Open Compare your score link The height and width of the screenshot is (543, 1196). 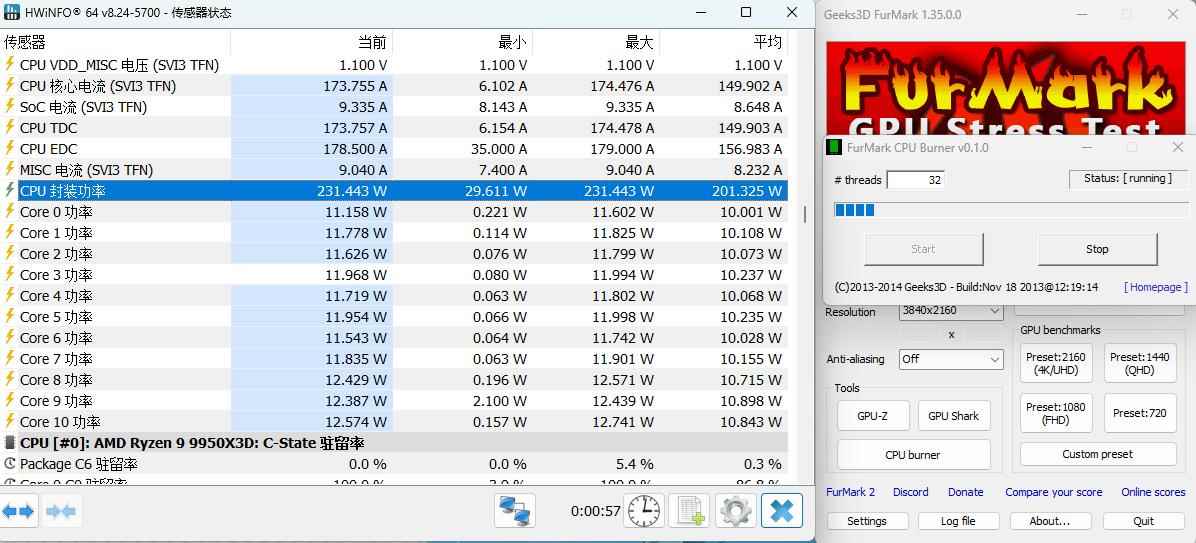click(1053, 492)
